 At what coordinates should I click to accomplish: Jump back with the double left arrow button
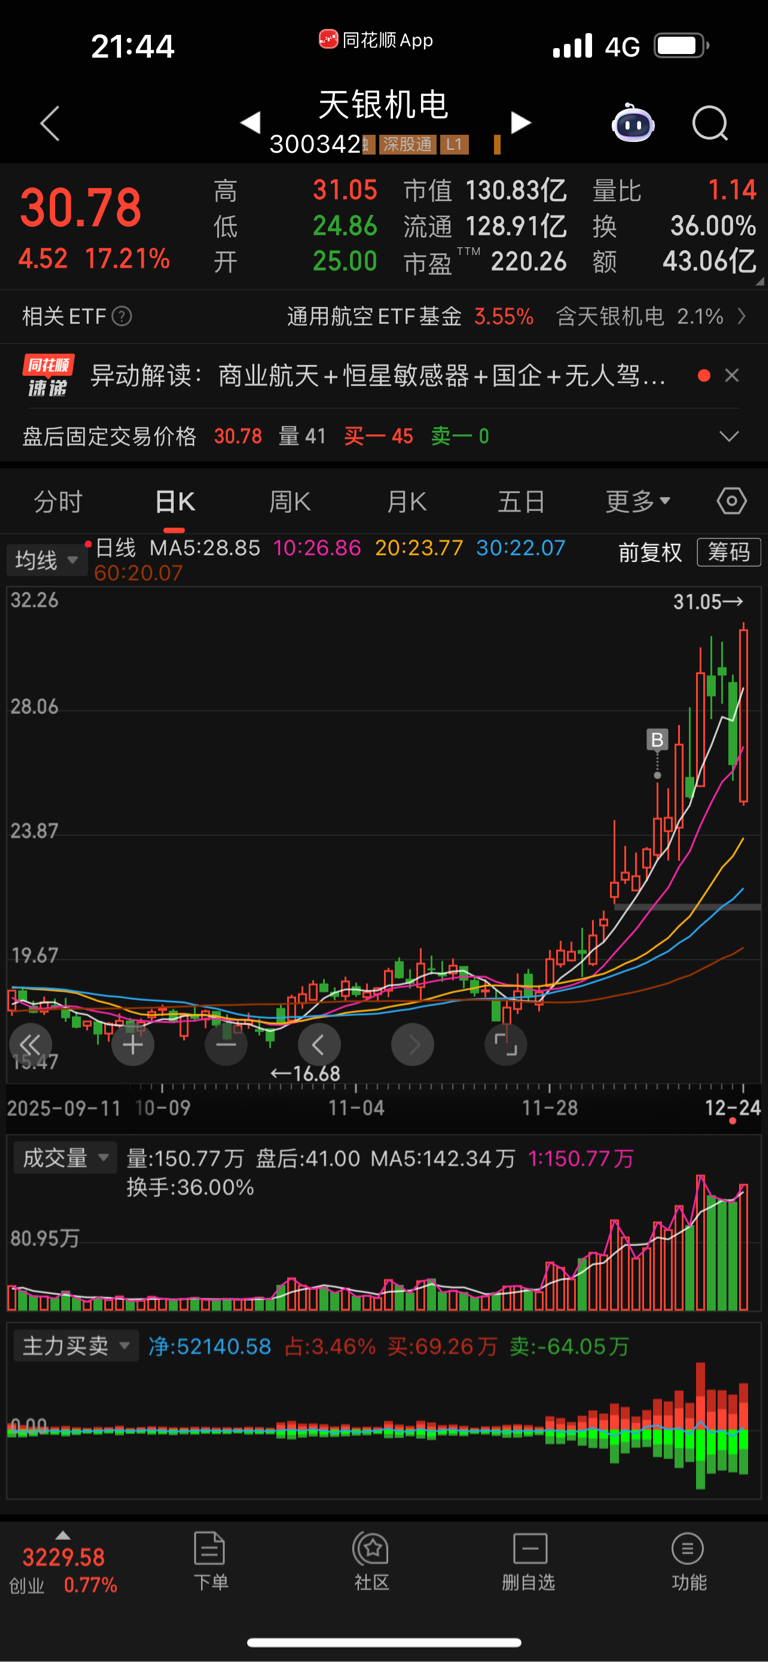pos(30,1045)
